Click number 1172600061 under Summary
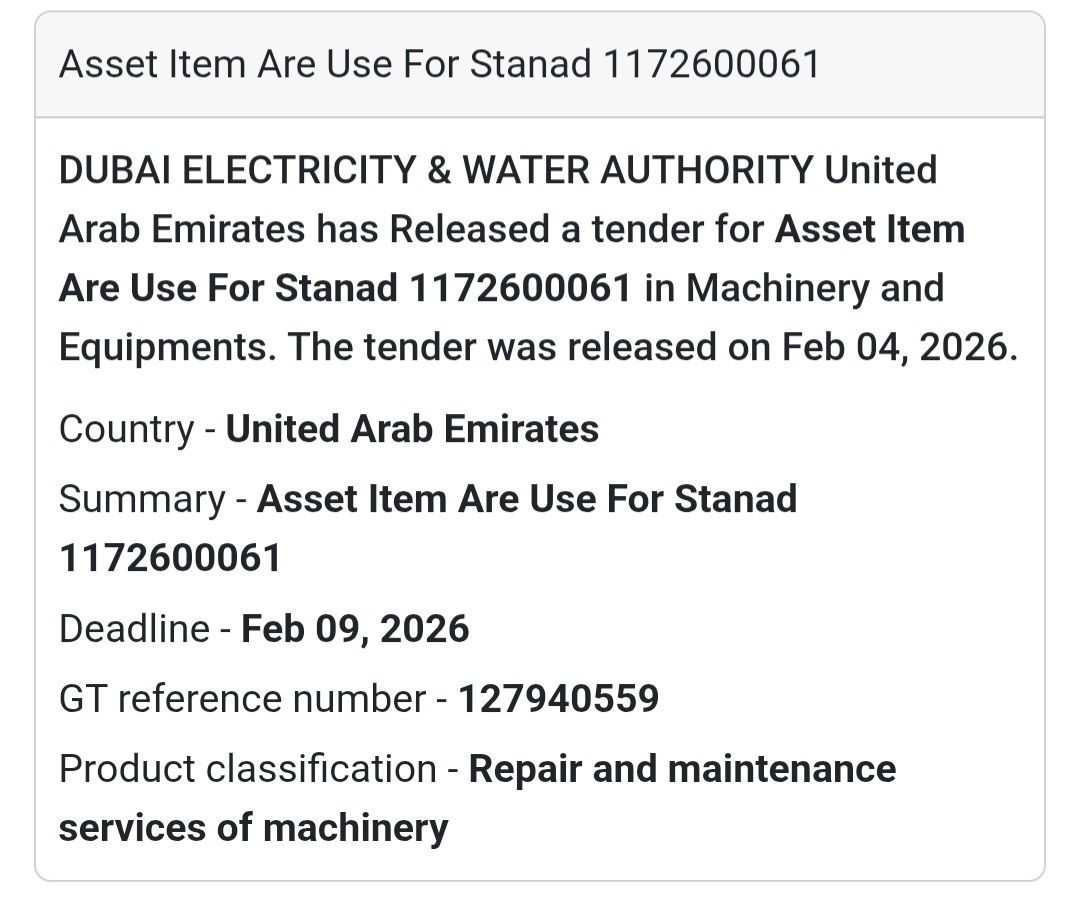1080x917 pixels. pyautogui.click(x=170, y=558)
